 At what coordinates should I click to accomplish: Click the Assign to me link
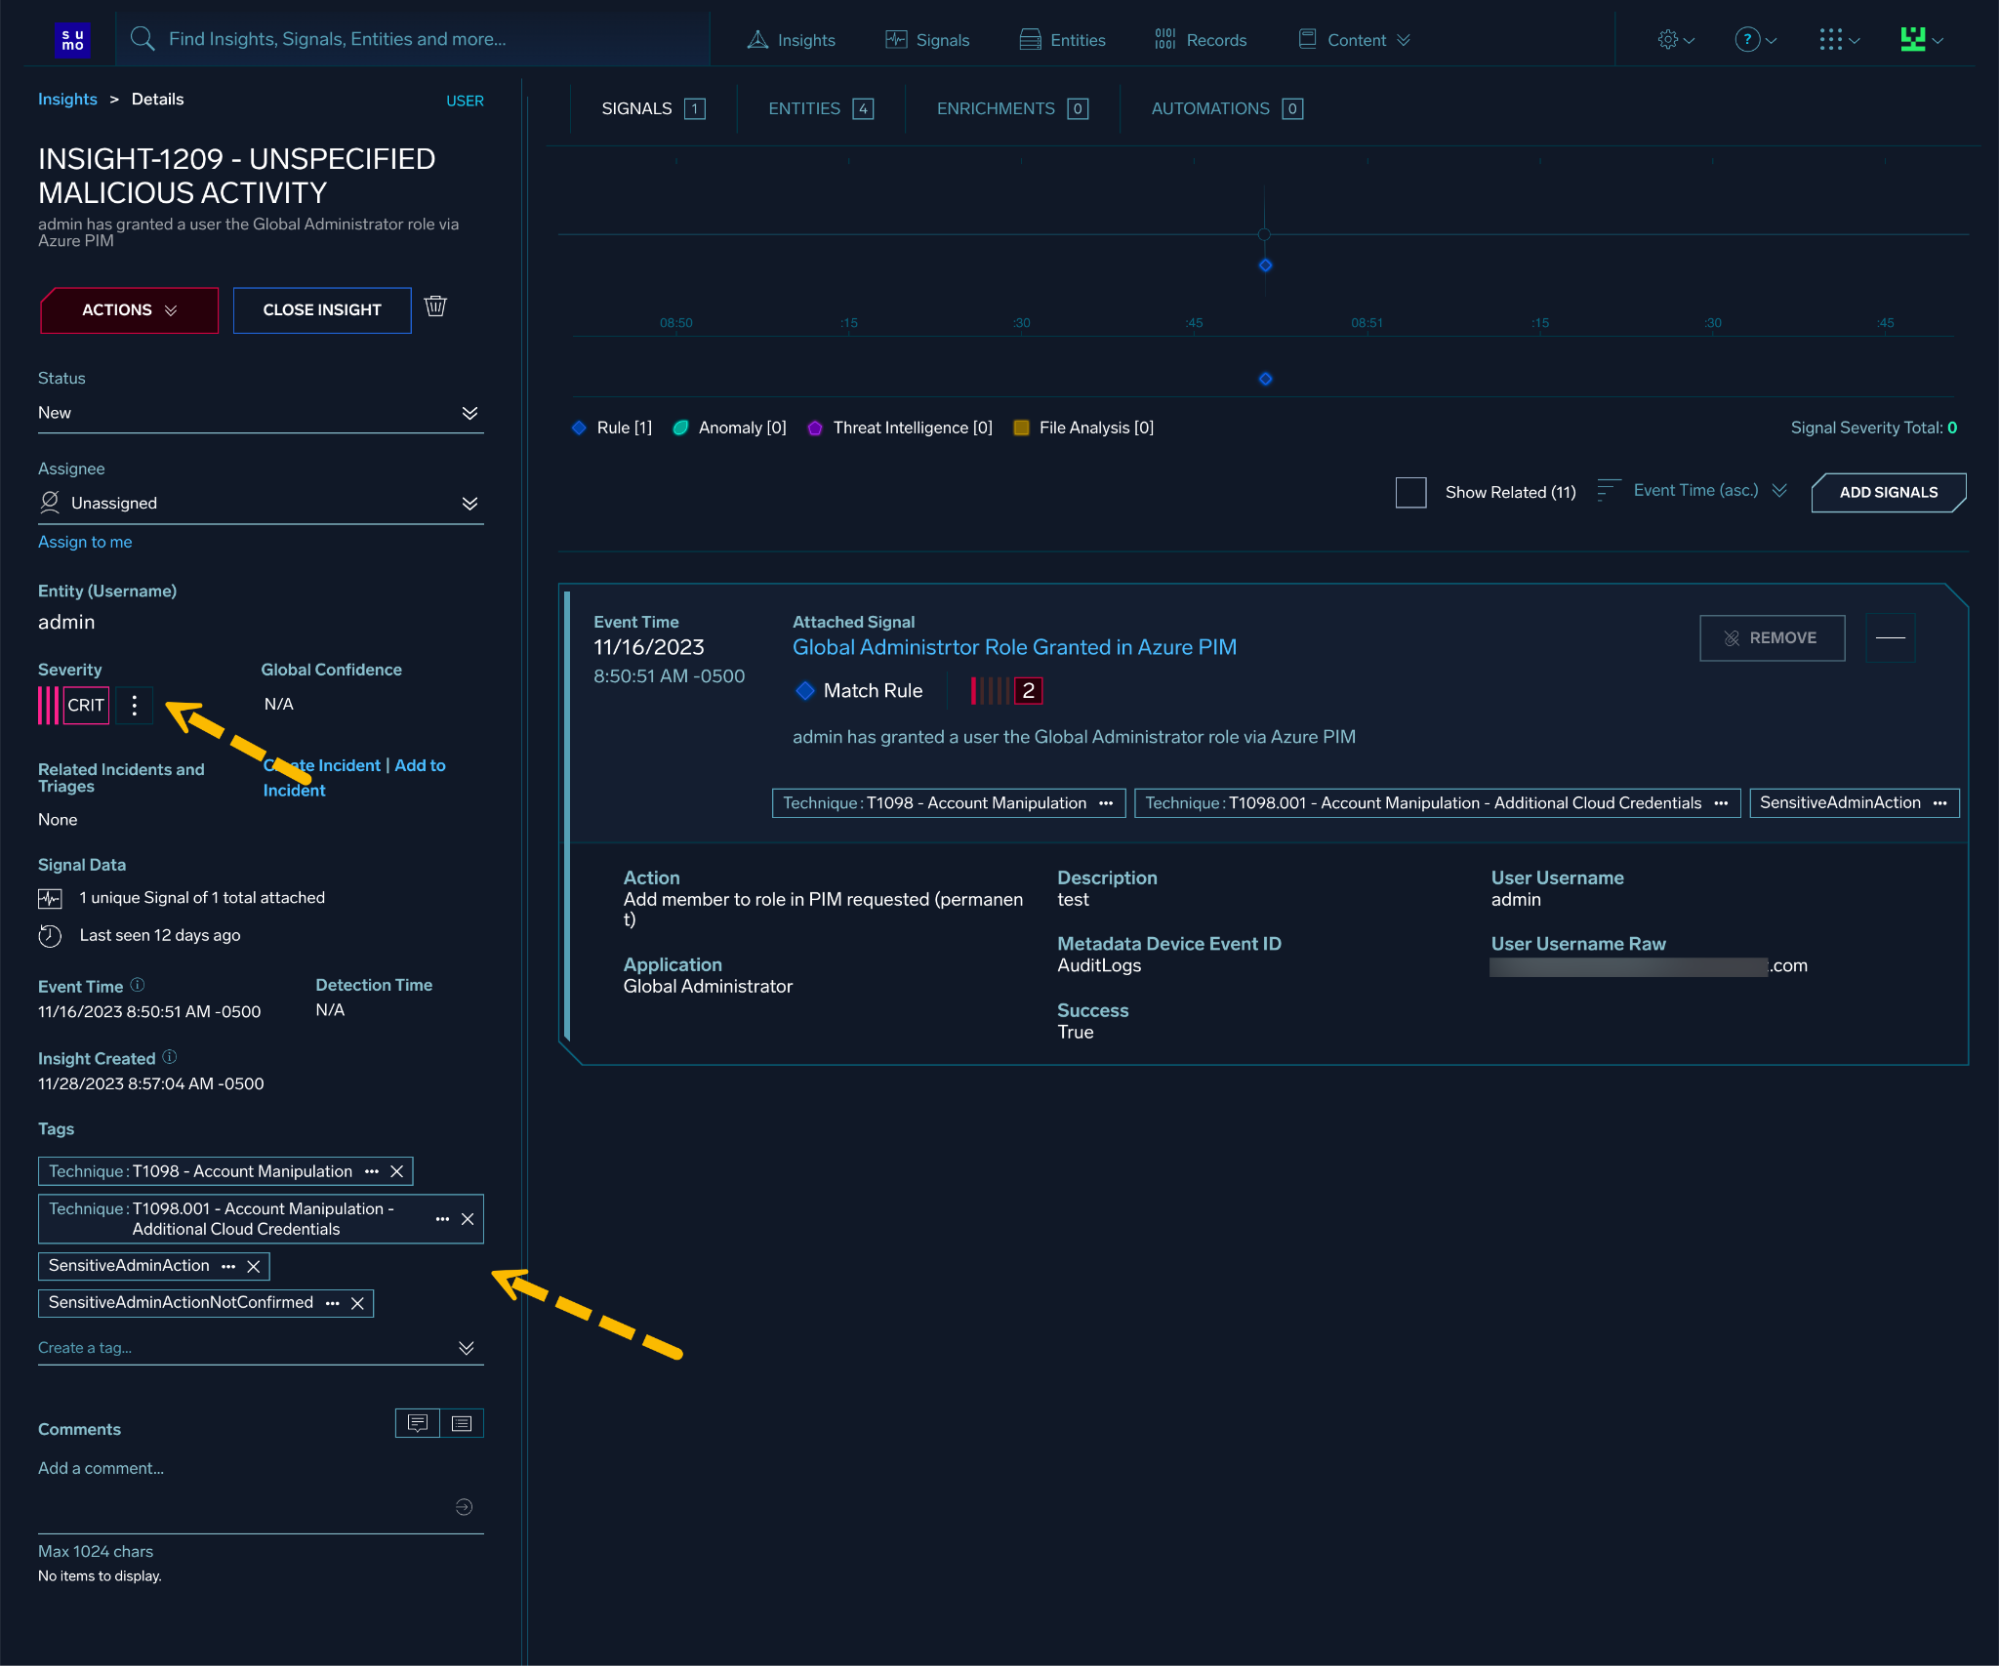tap(85, 542)
